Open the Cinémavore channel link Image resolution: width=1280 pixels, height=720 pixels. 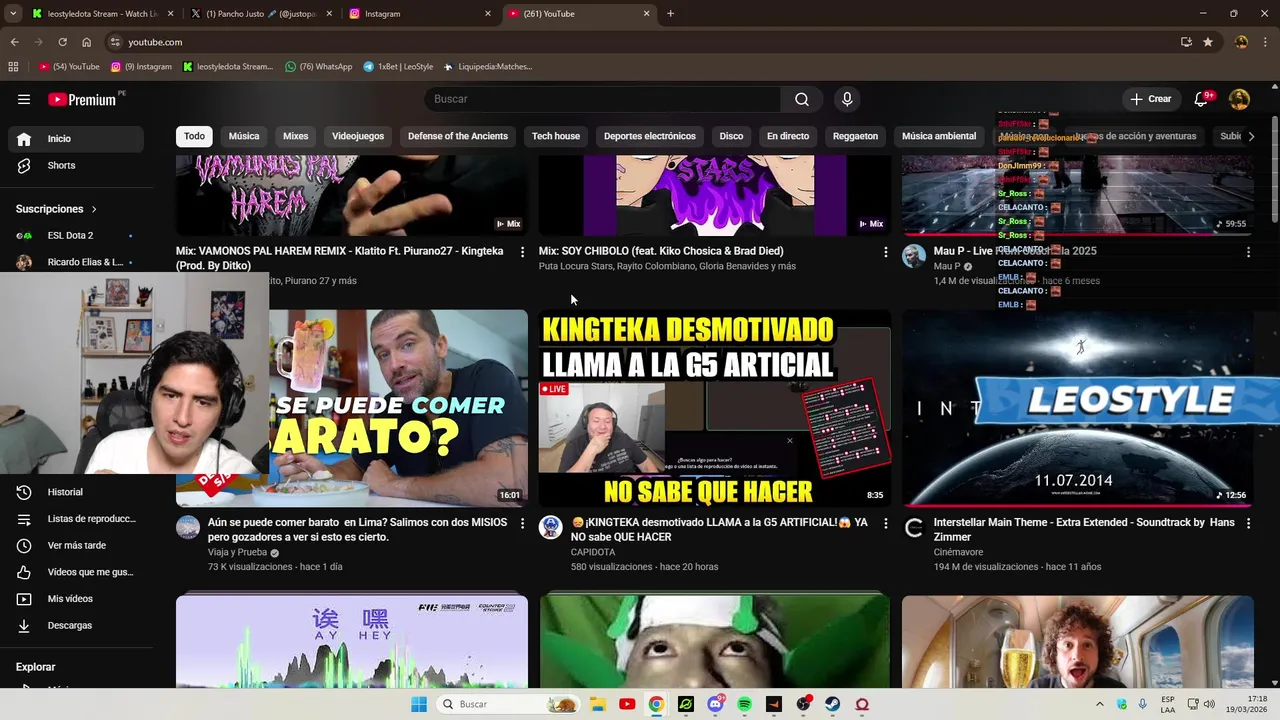[958, 552]
